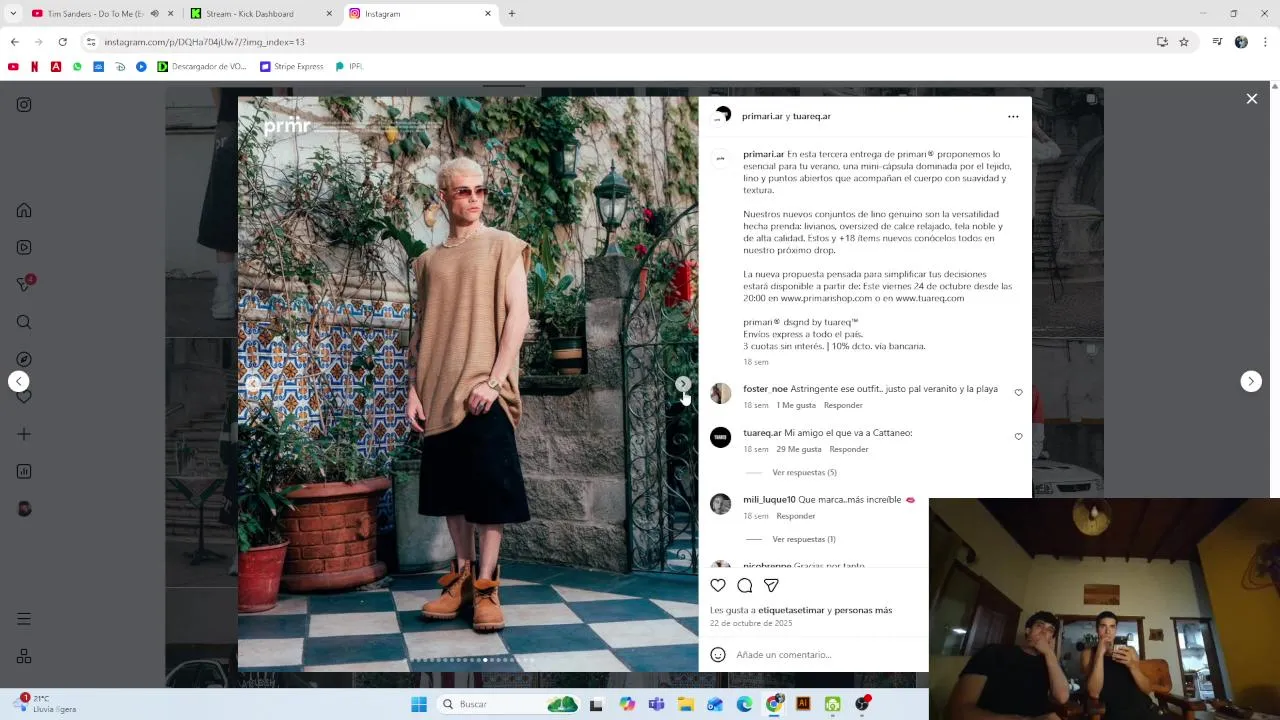Share the post with paper plane icon

[771, 585]
